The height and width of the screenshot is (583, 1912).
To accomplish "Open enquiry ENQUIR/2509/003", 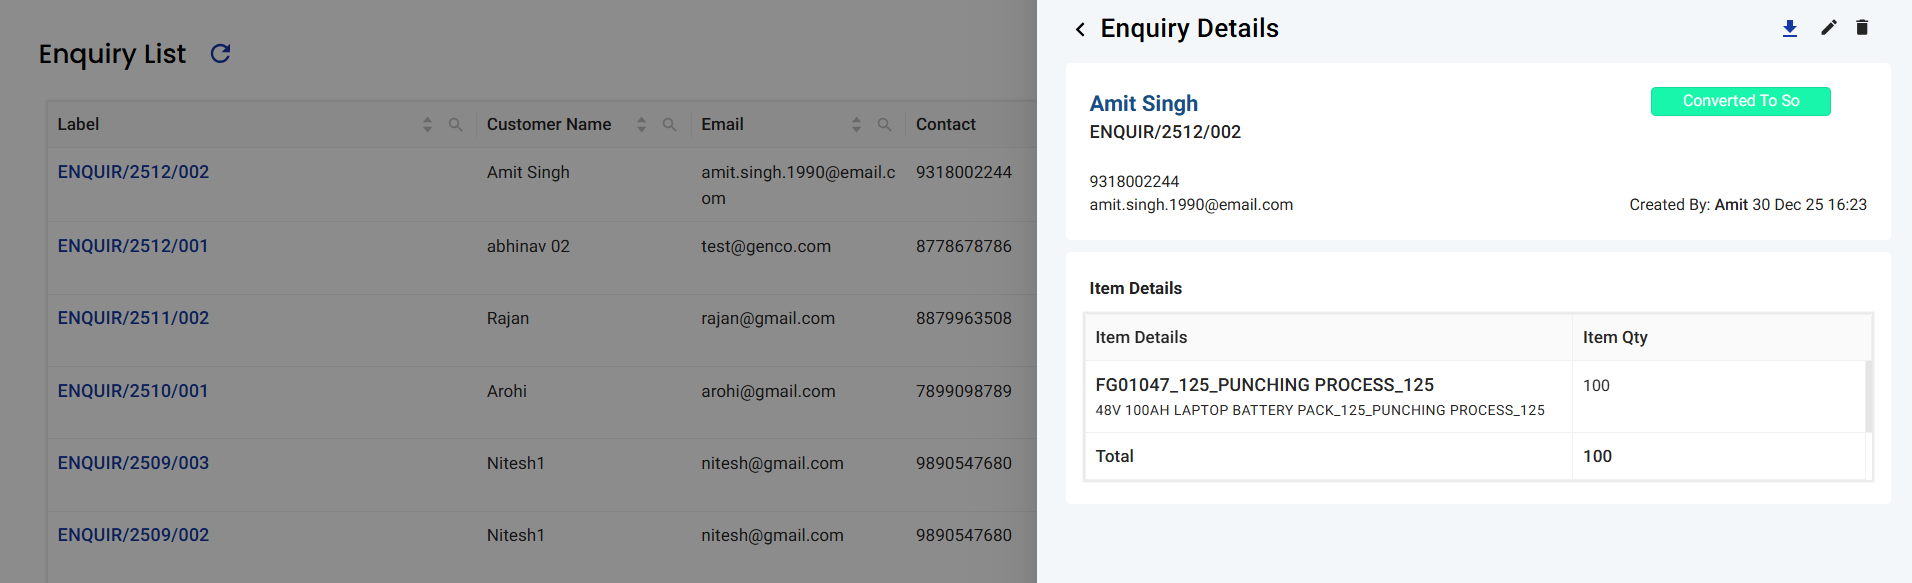I will pyautogui.click(x=133, y=463).
